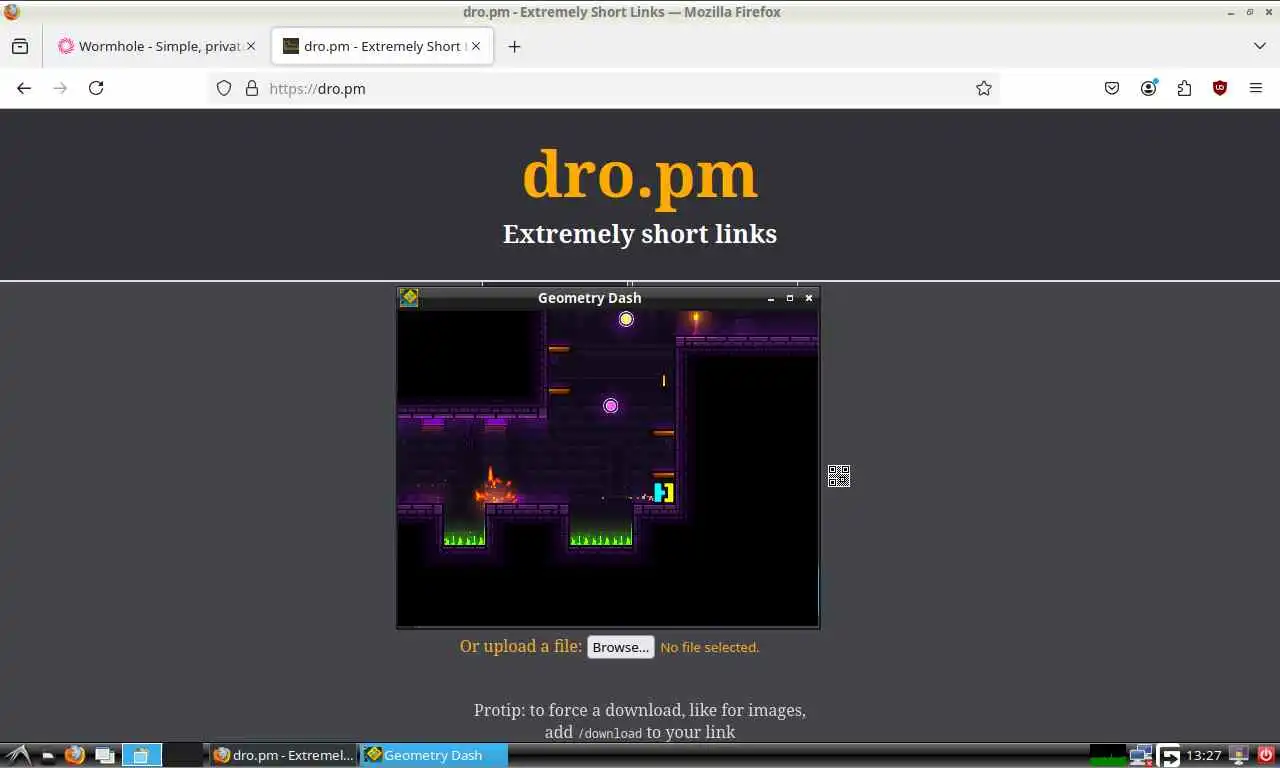Image resolution: width=1280 pixels, height=768 pixels.
Task: Open the tracking protection shield icon
Action: click(224, 88)
